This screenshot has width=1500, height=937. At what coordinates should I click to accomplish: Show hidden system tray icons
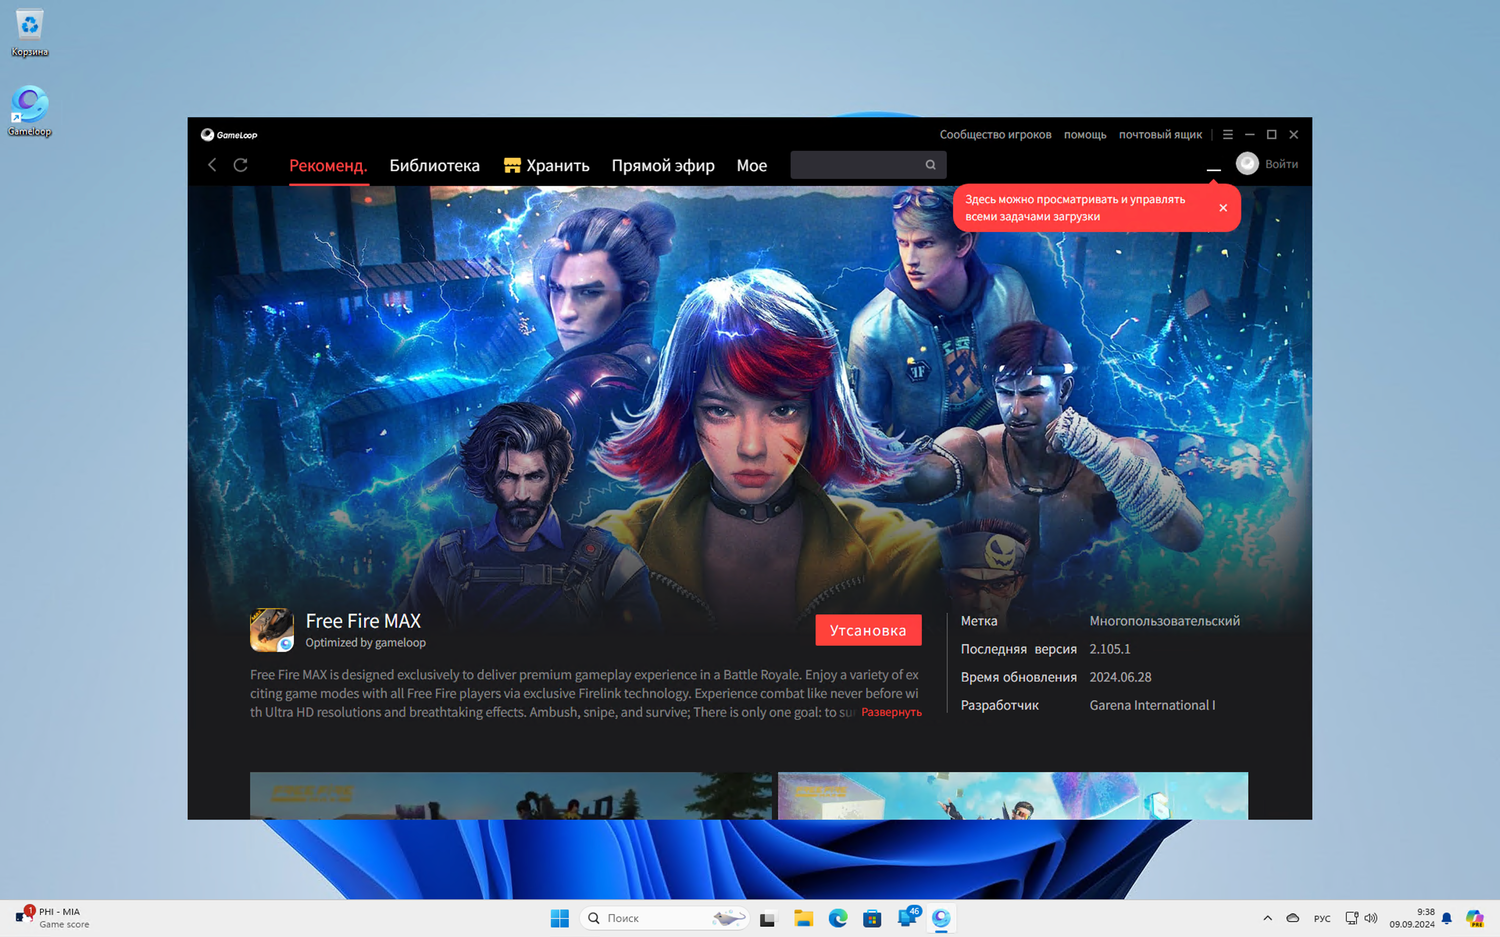(1267, 918)
